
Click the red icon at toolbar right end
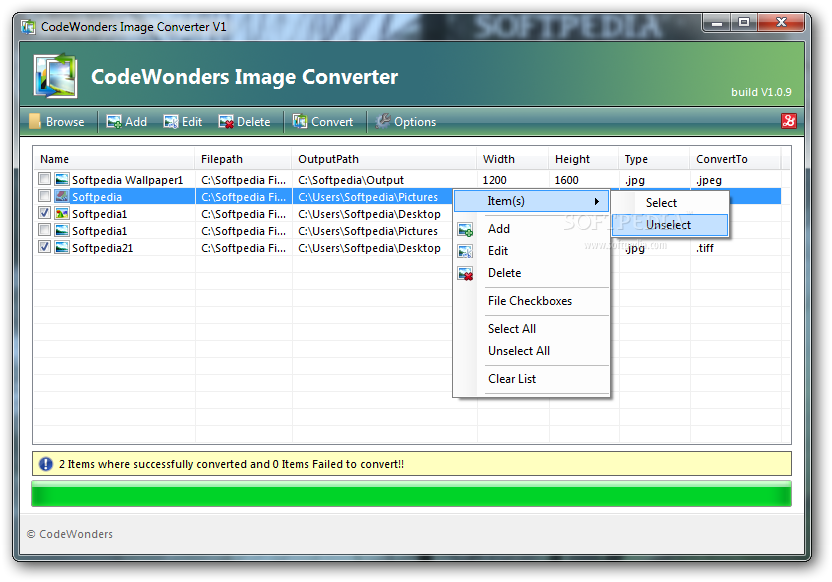(x=788, y=121)
